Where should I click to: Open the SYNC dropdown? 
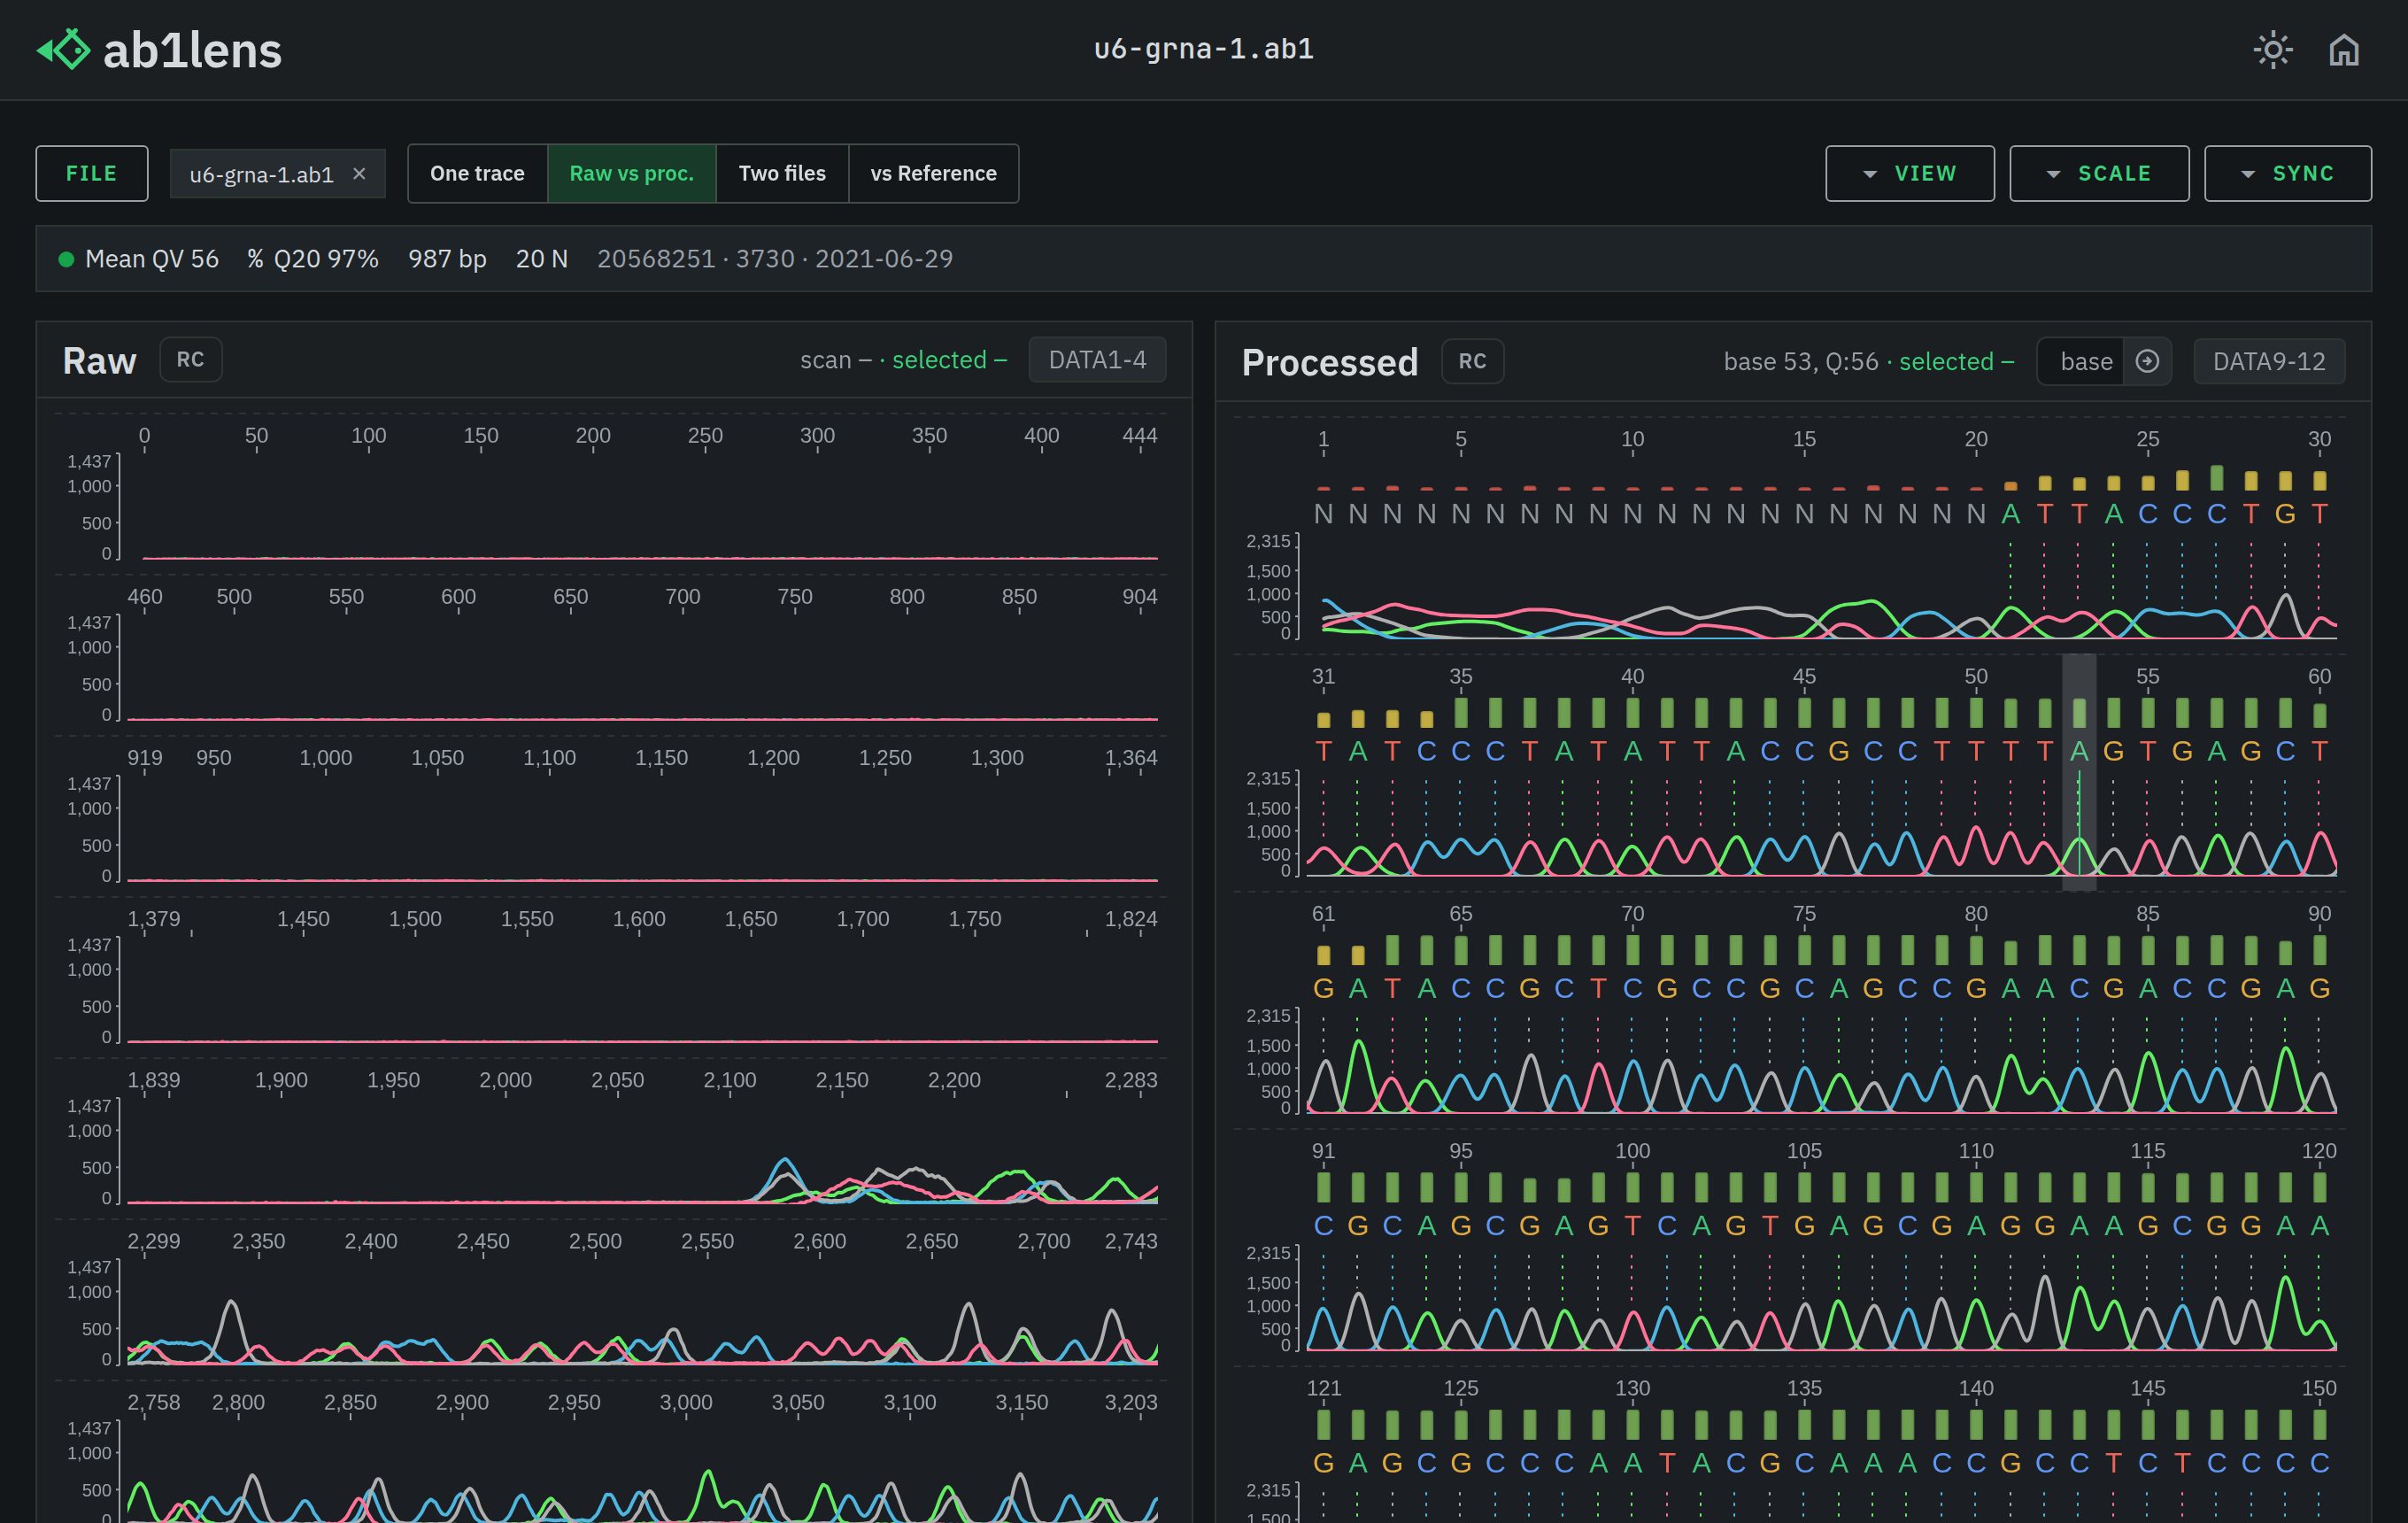click(2287, 173)
